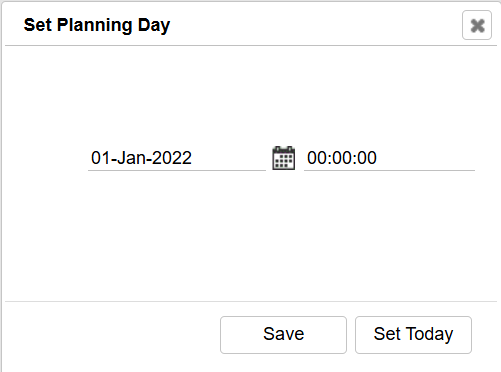Choose Save to confirm the date

point(283,335)
